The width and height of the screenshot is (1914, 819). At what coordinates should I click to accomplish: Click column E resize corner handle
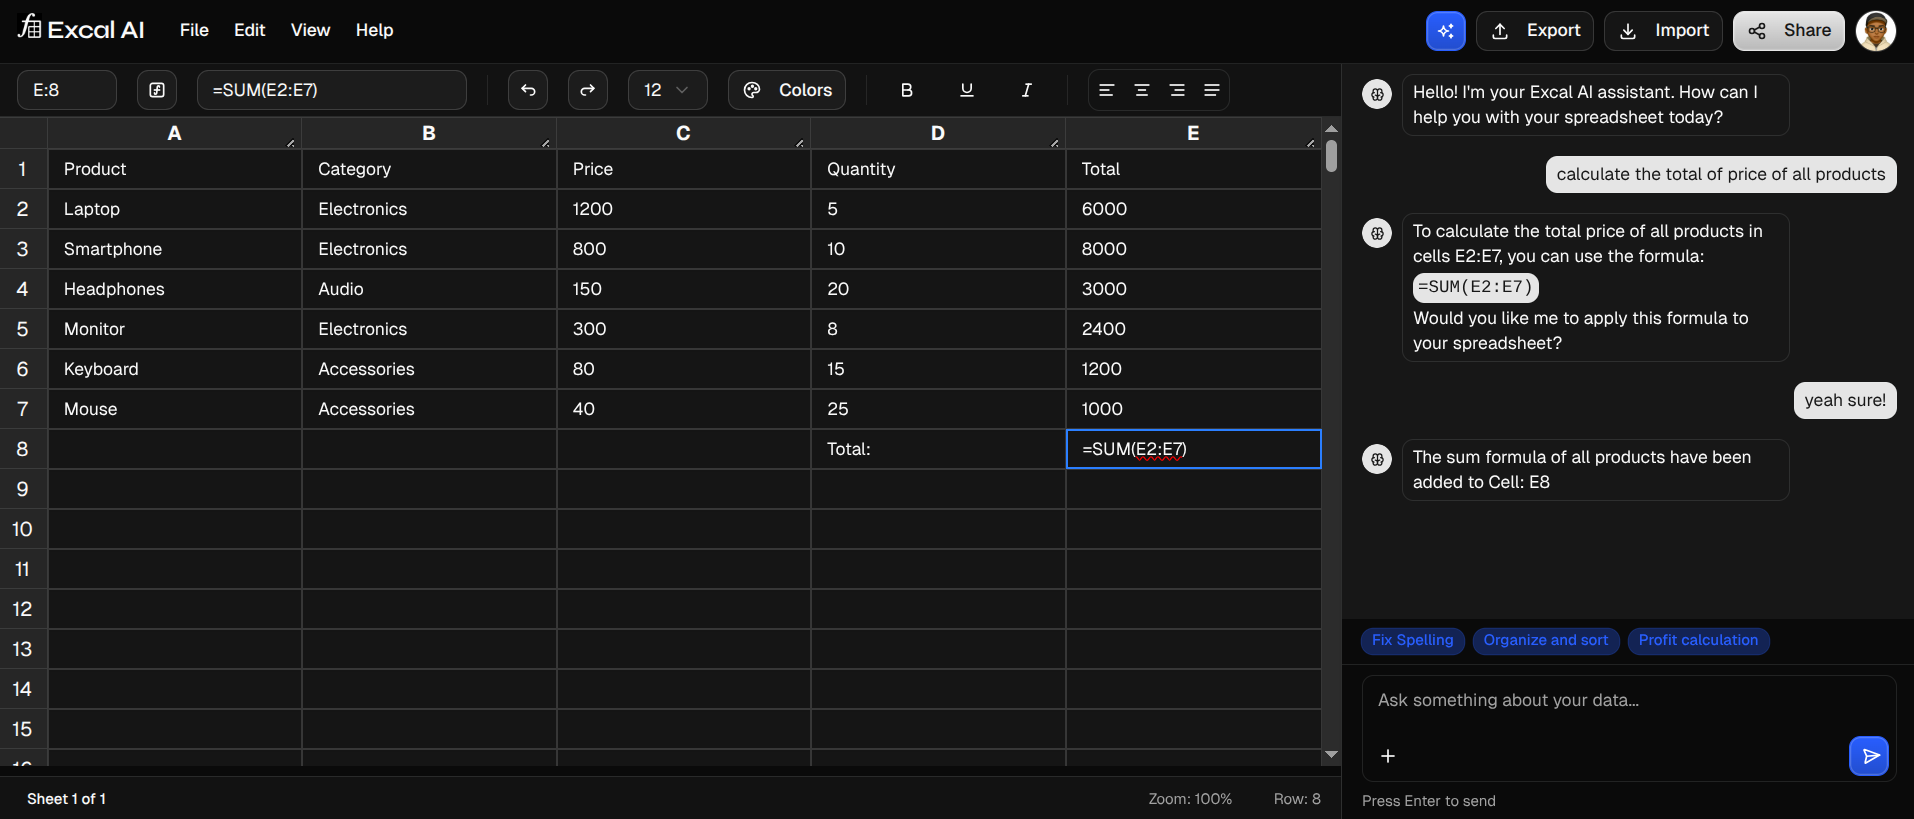[x=1311, y=143]
